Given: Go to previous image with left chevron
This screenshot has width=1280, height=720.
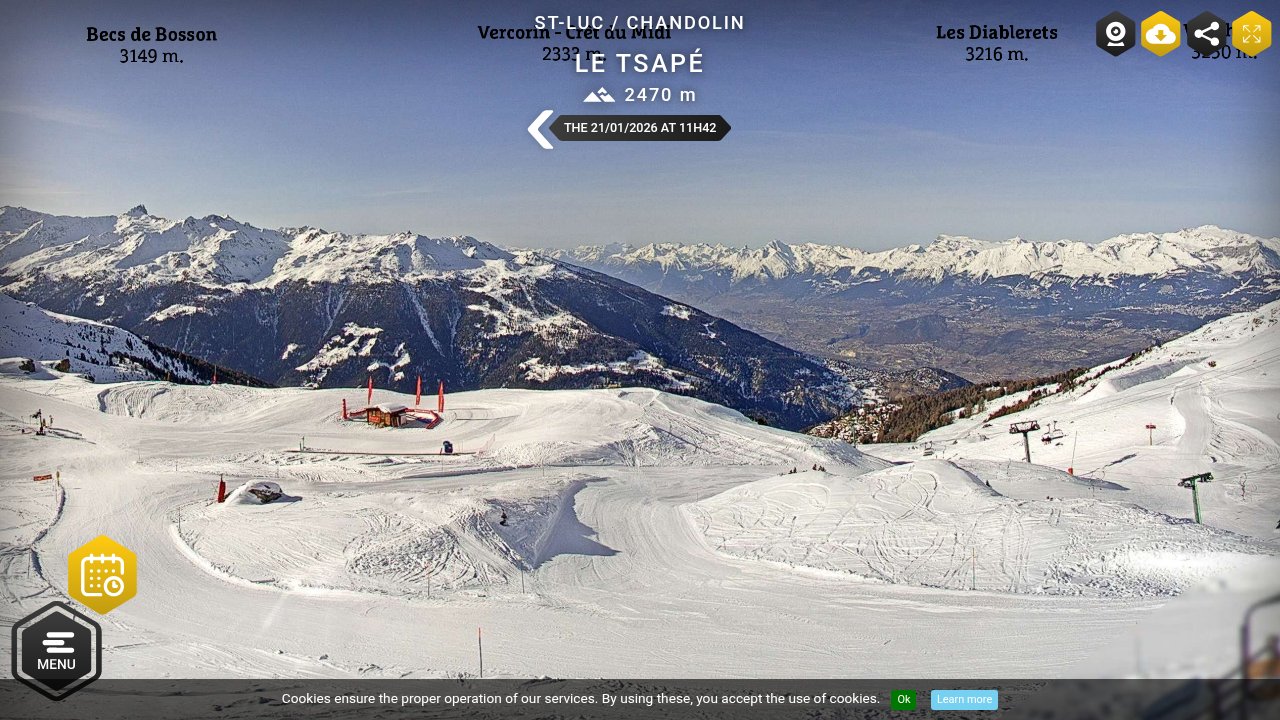Looking at the screenshot, I should pos(540,129).
